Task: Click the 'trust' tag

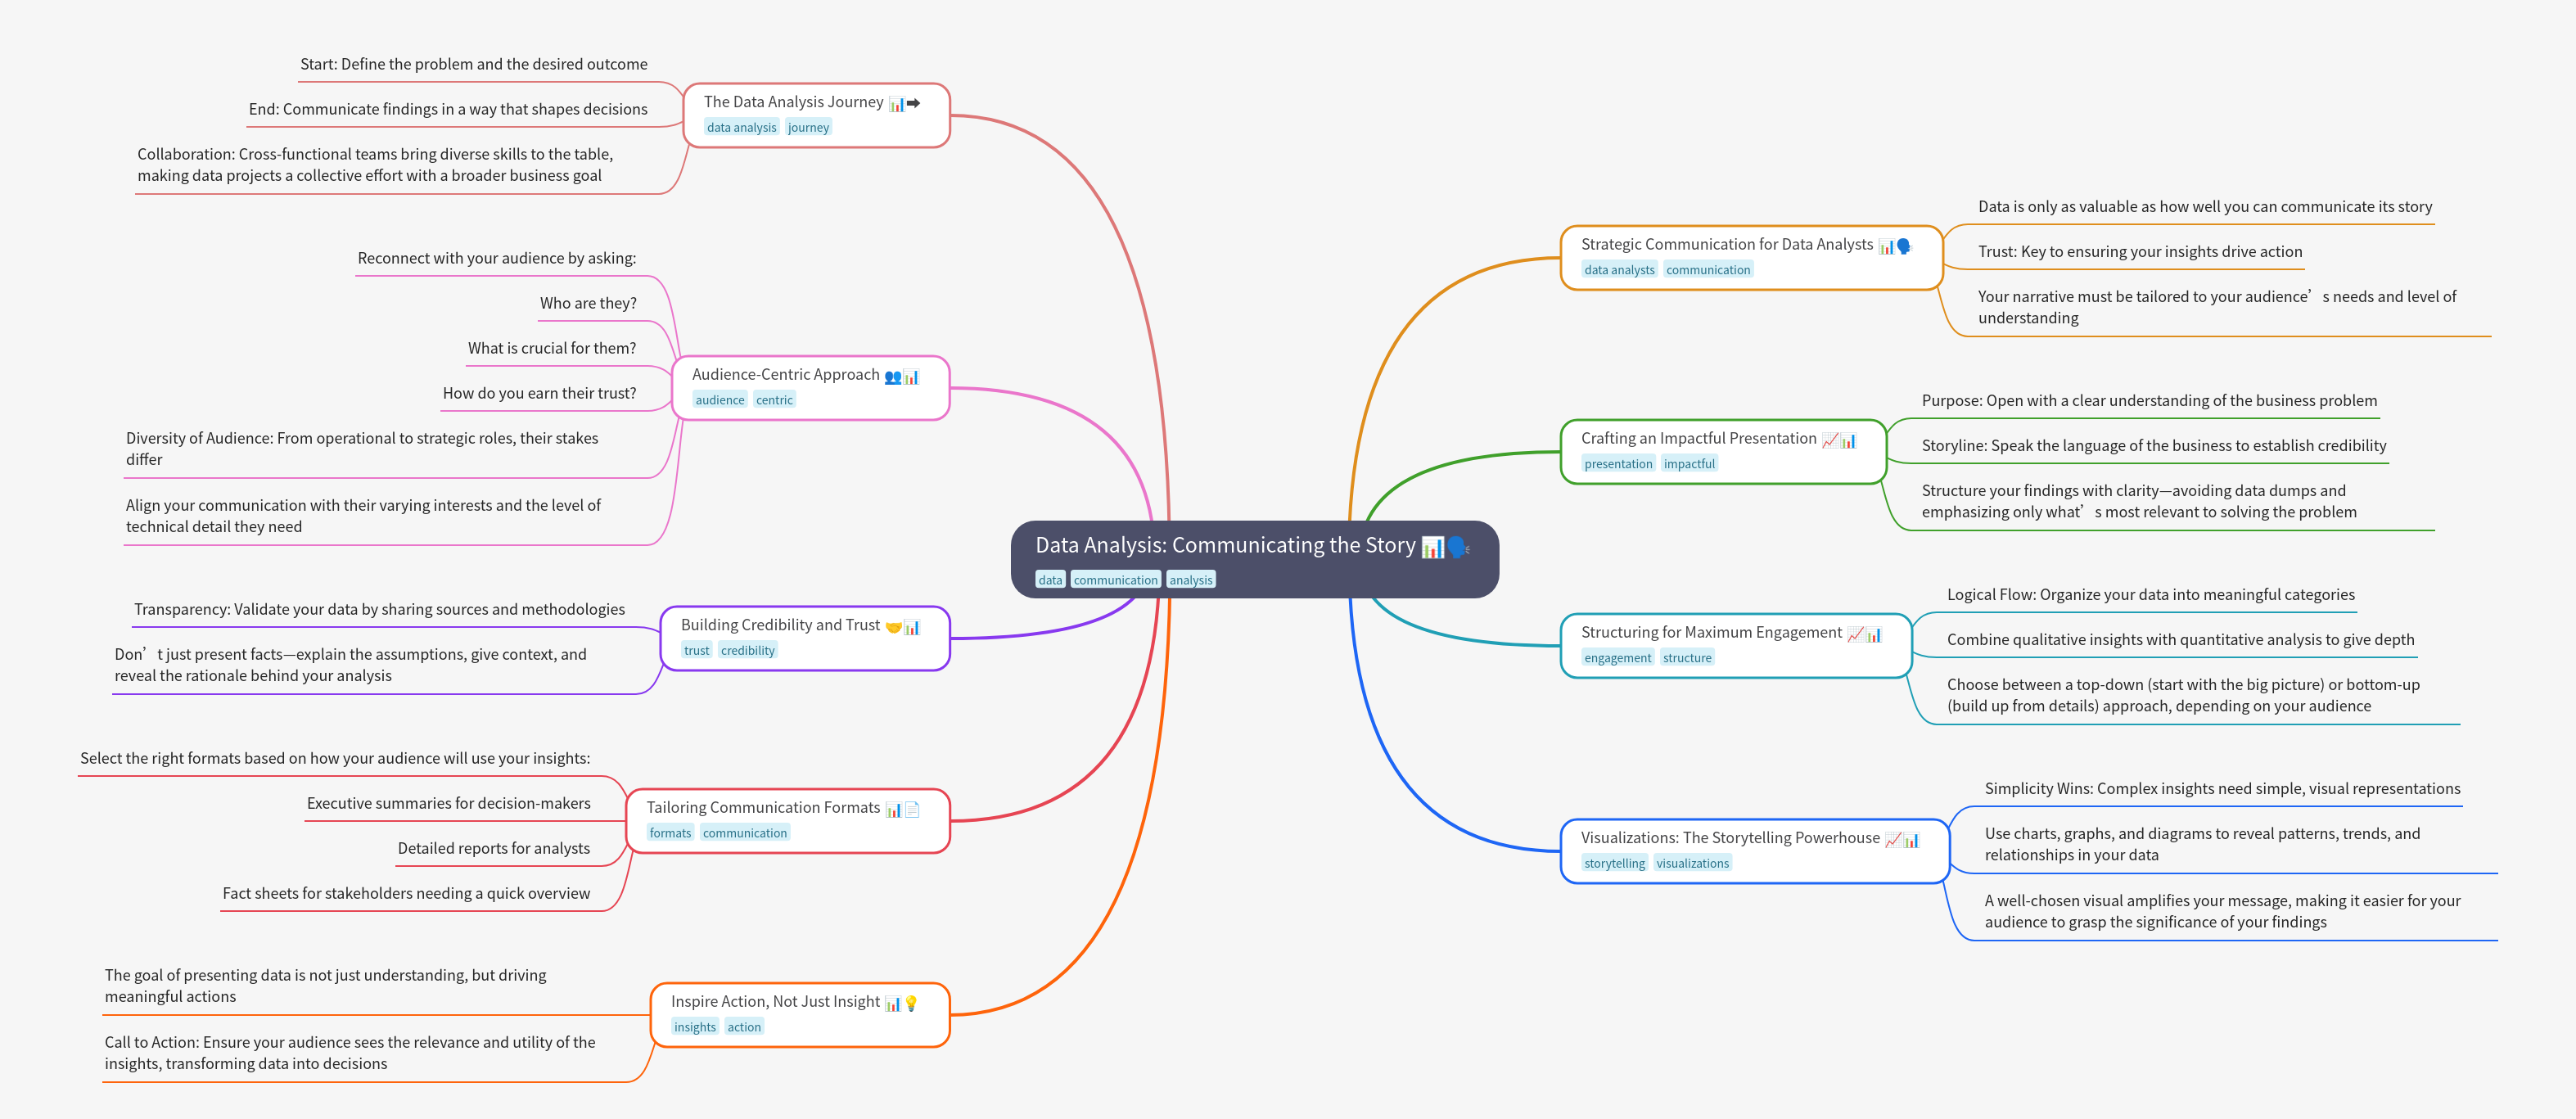Action: pos(696,651)
